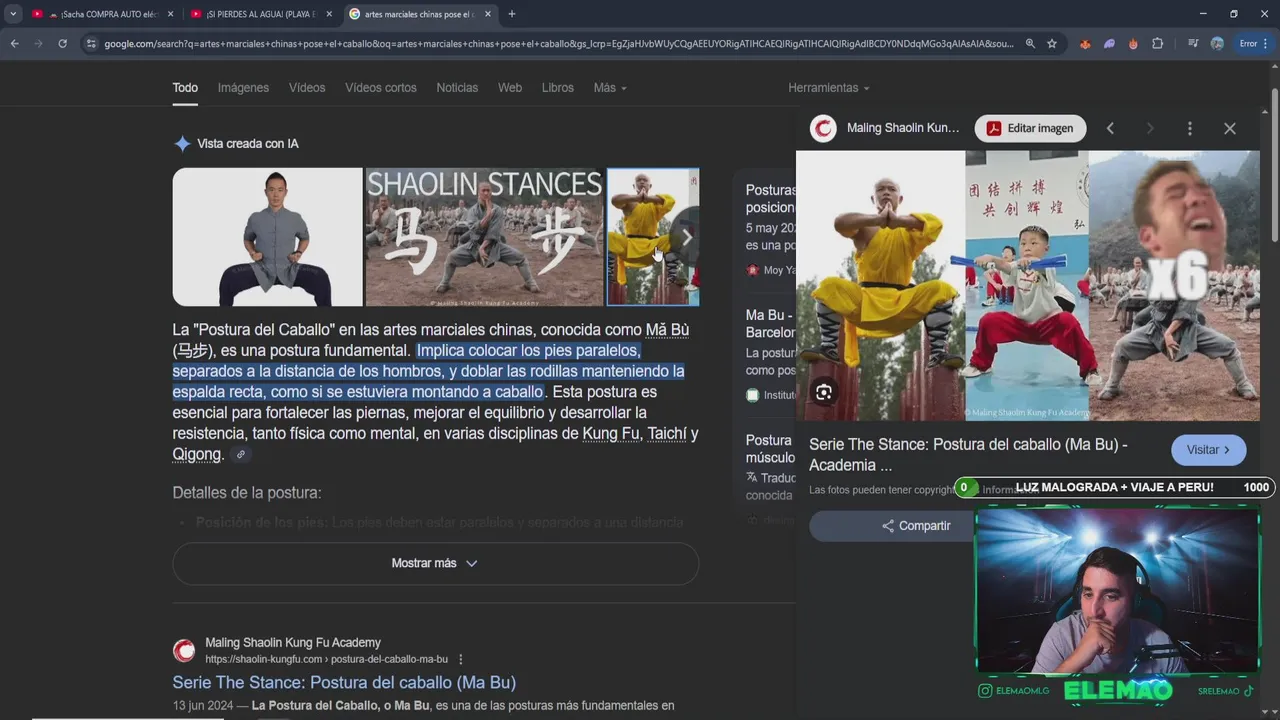The image size is (1280, 720).
Task: Open the Ma Bu - Barcelona result title
Action: pos(770,324)
